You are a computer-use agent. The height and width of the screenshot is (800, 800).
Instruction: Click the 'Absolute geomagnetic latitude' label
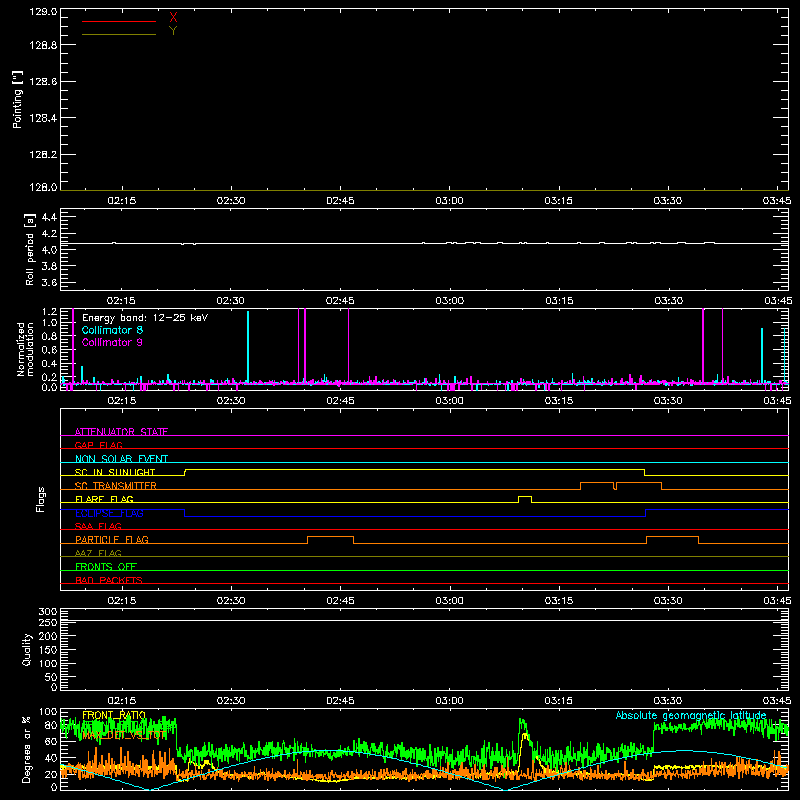coord(691,715)
